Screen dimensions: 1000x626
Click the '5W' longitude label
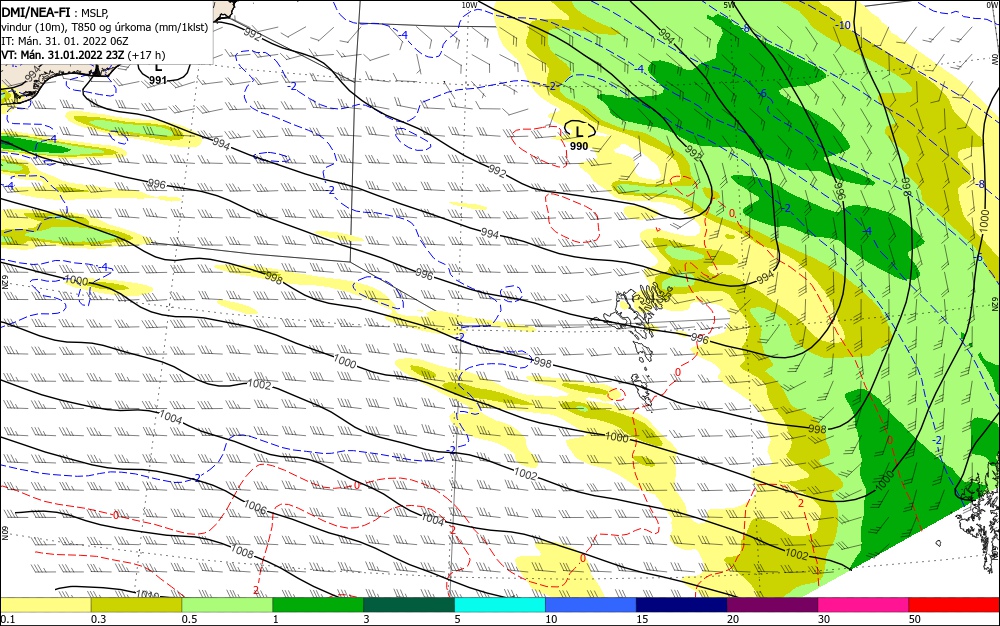pos(730,5)
